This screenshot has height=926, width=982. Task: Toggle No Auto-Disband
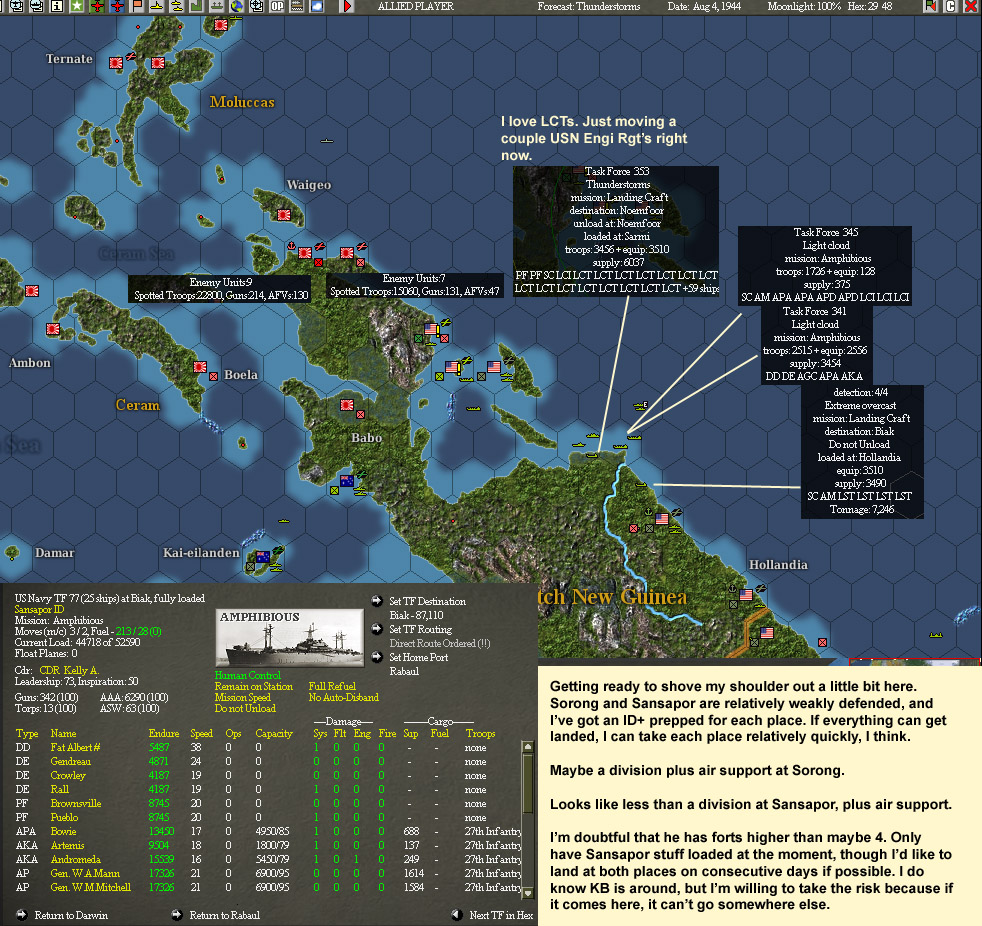pos(343,697)
